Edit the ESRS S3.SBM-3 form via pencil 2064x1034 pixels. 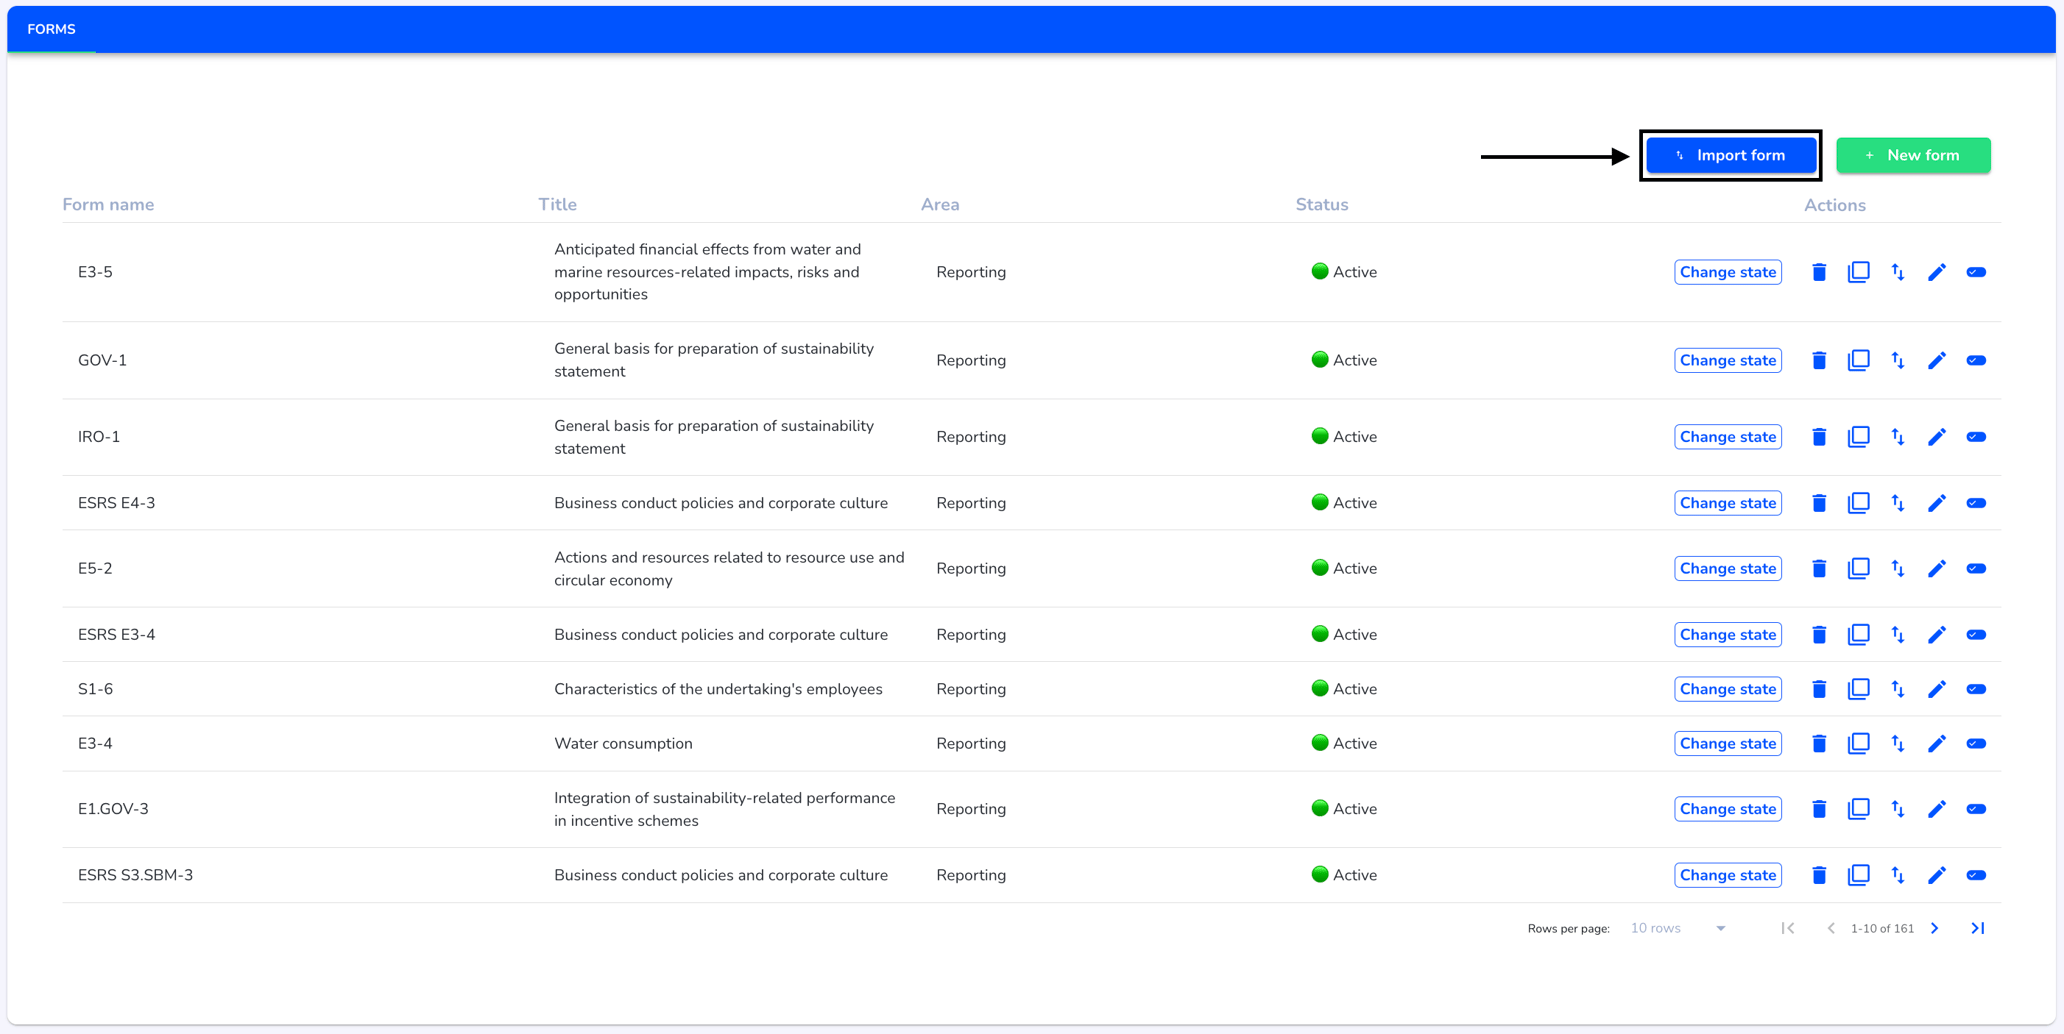pos(1937,875)
